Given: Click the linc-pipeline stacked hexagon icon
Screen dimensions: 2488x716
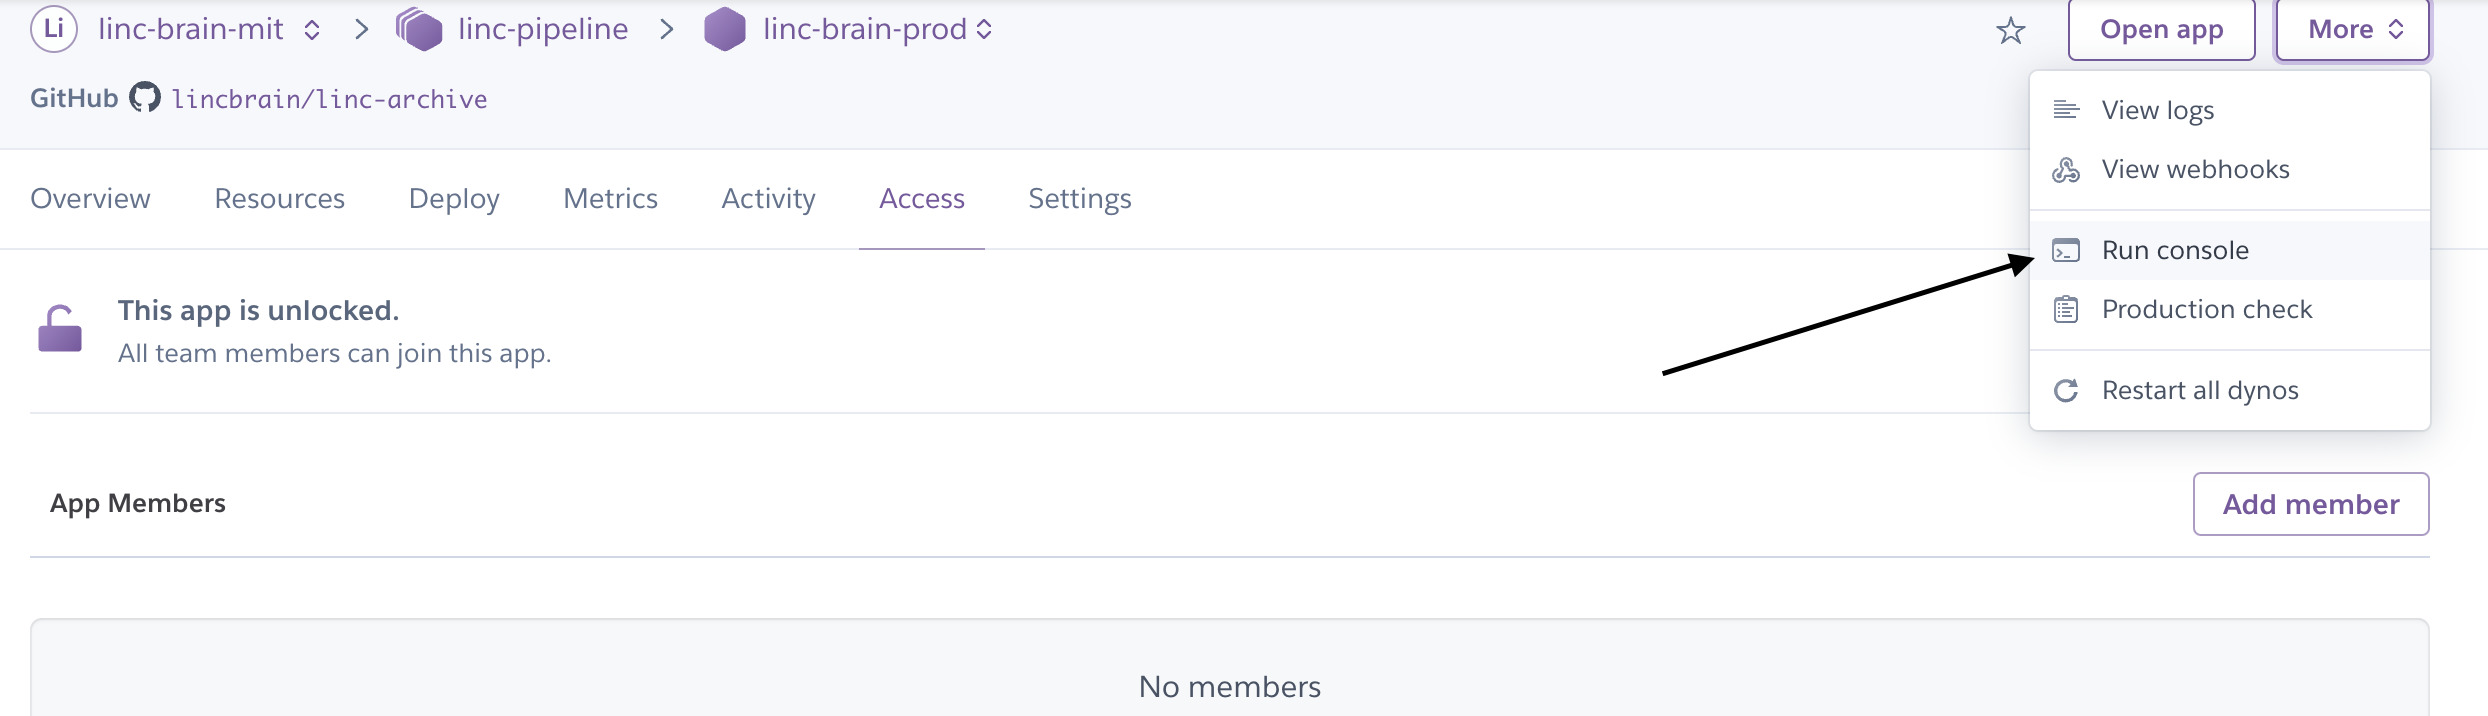Looking at the screenshot, I should (x=420, y=28).
